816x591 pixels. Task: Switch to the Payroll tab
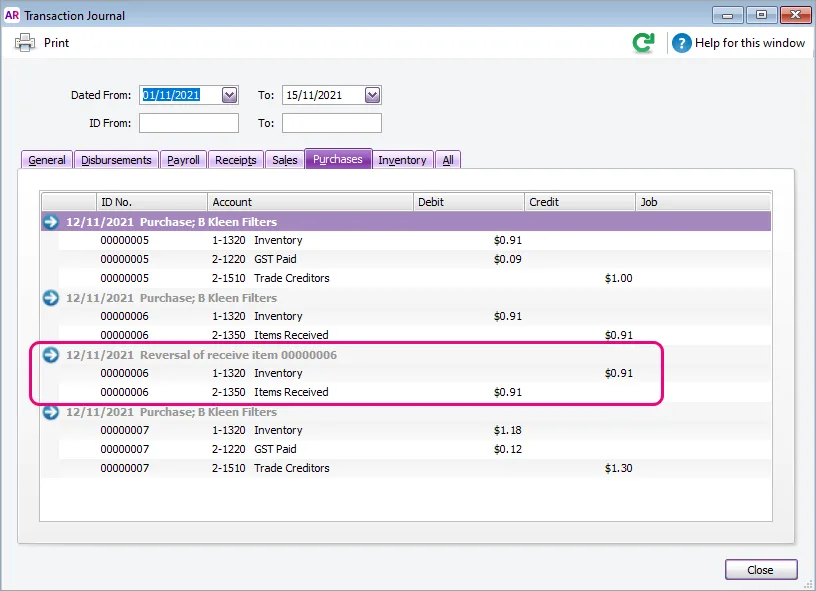(183, 160)
